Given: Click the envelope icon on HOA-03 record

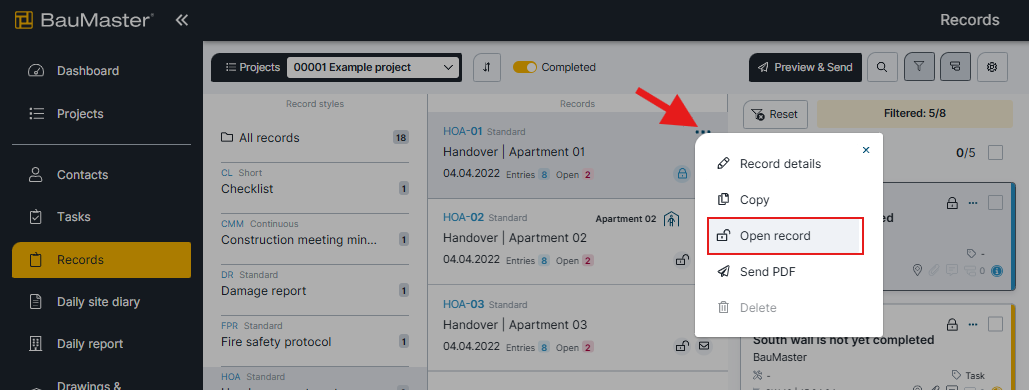Looking at the screenshot, I should [x=704, y=346].
